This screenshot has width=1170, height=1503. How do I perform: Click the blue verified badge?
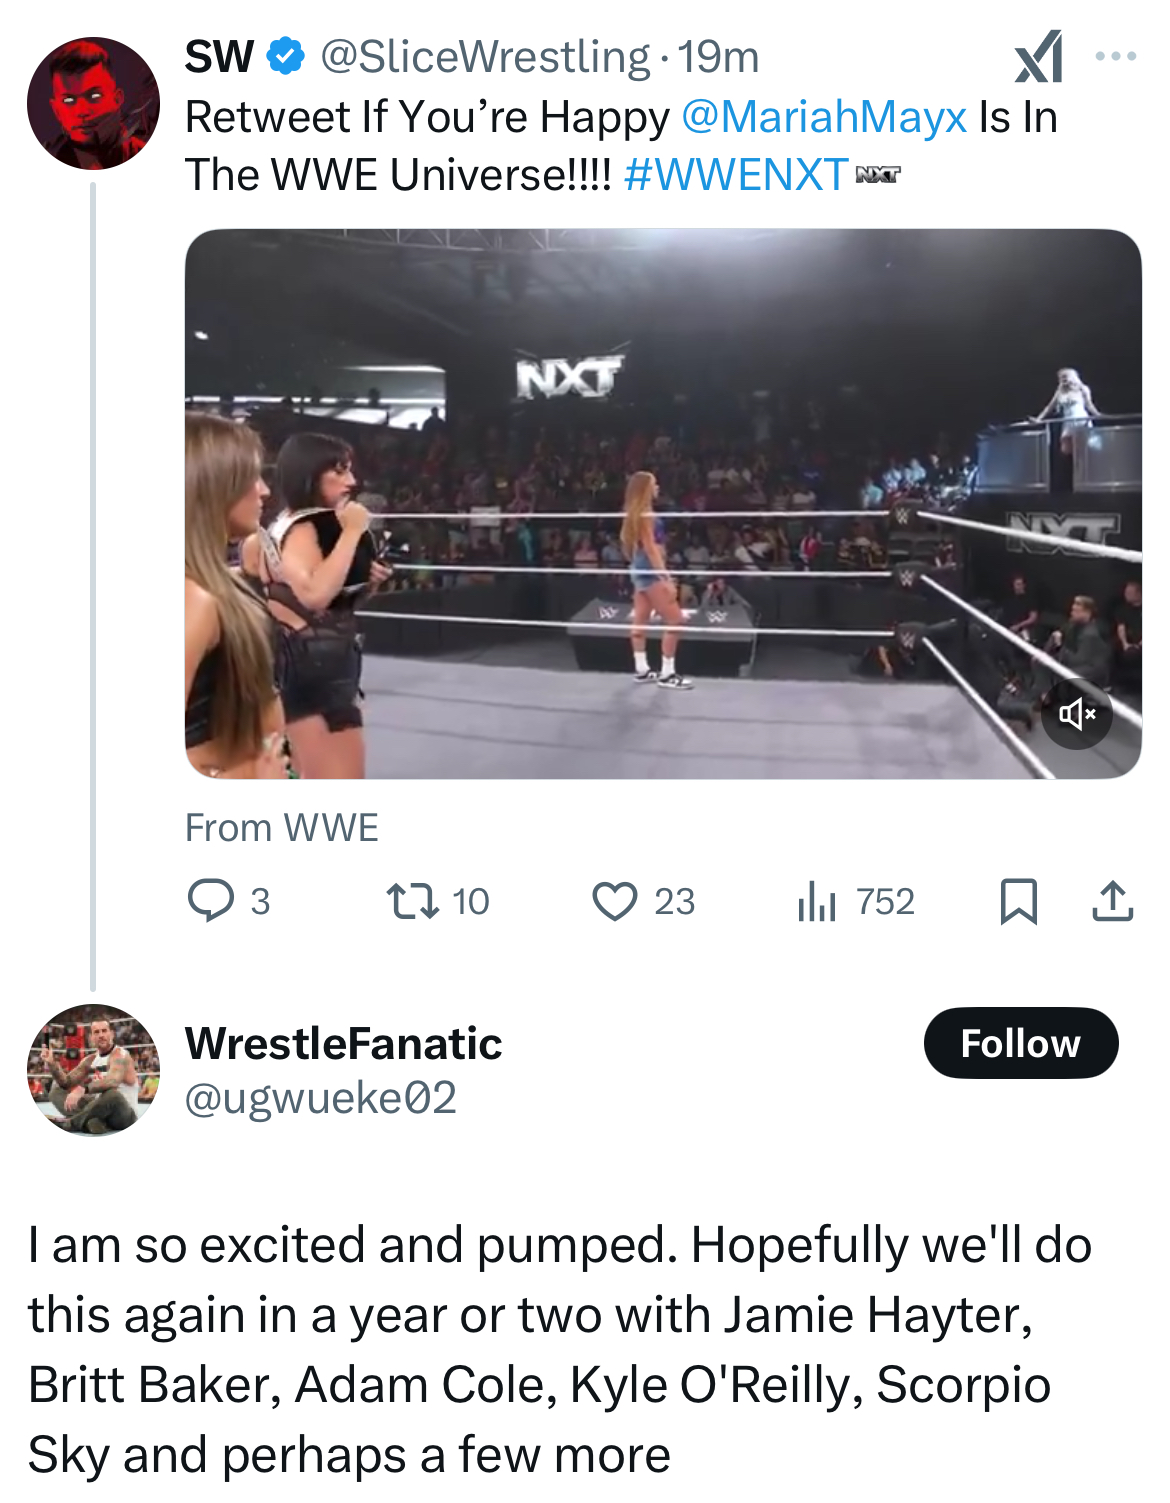coord(287,57)
